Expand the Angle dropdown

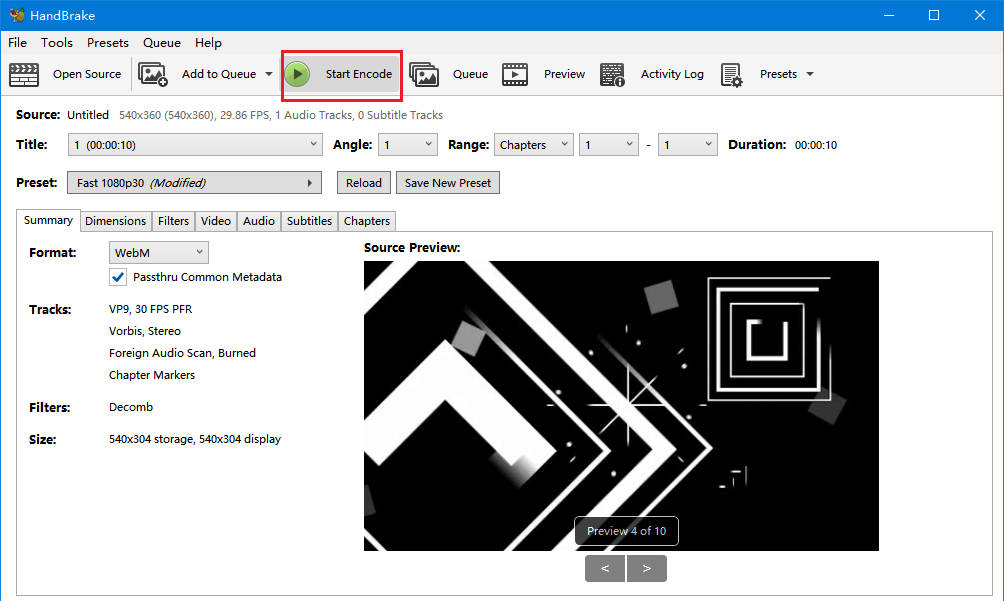coord(408,145)
